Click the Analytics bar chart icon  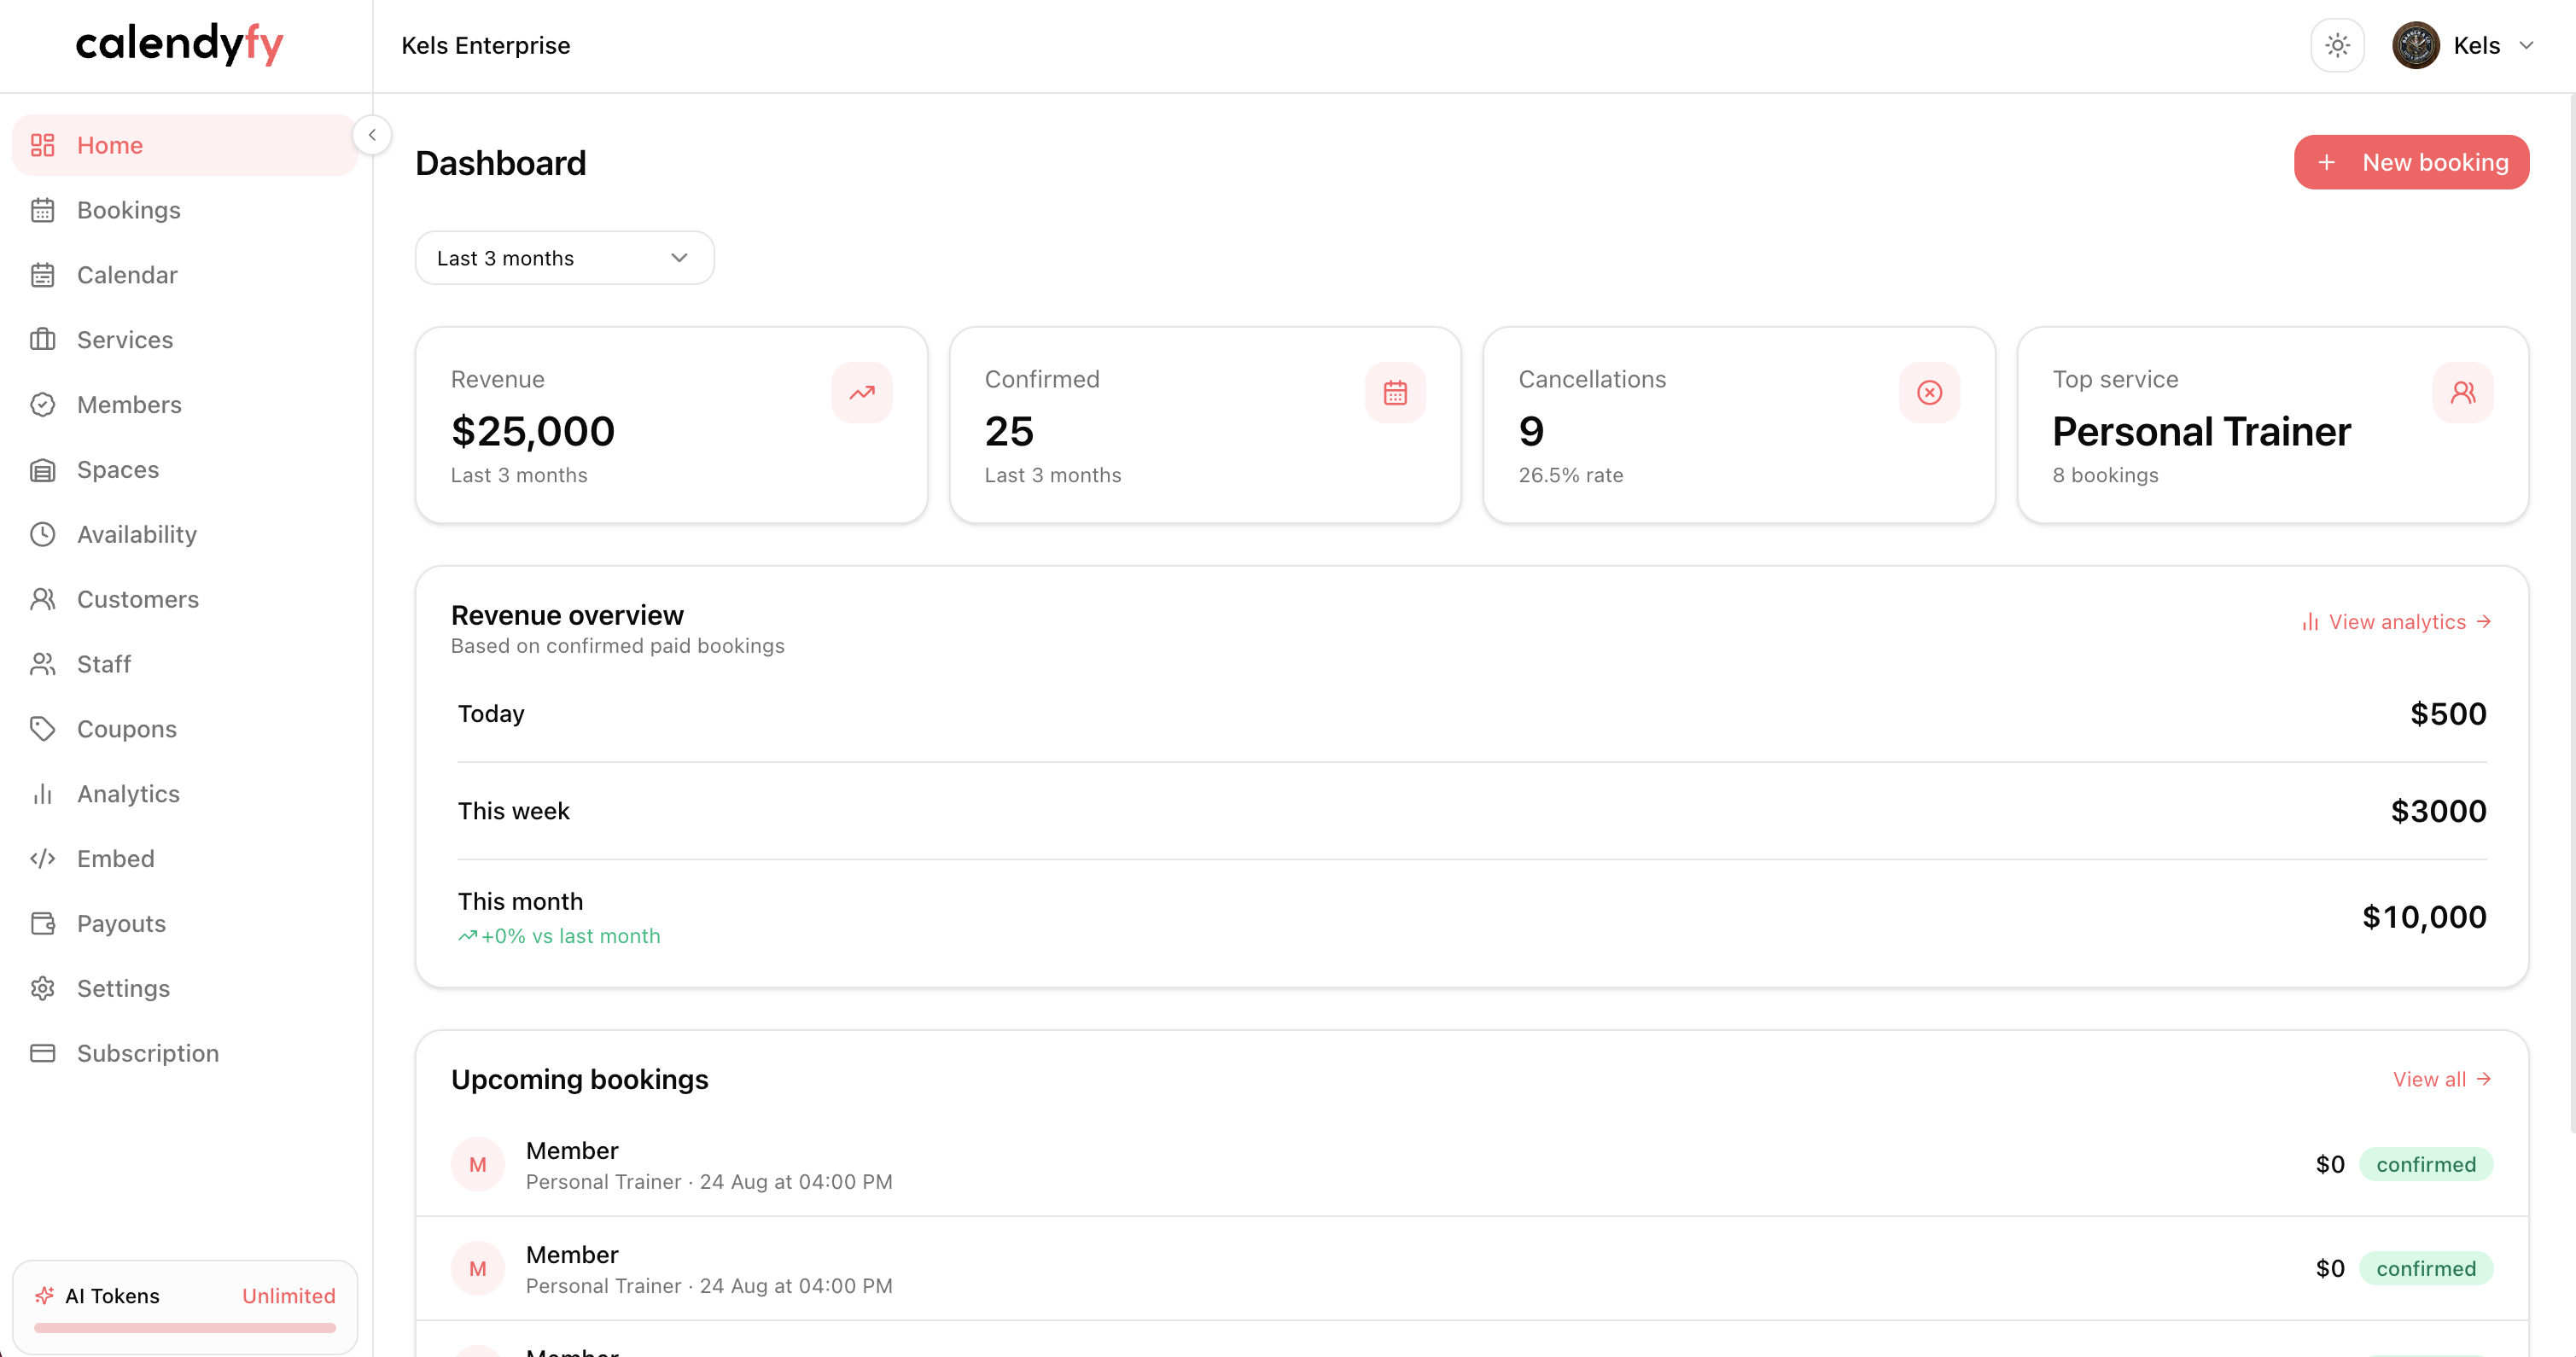(42, 794)
